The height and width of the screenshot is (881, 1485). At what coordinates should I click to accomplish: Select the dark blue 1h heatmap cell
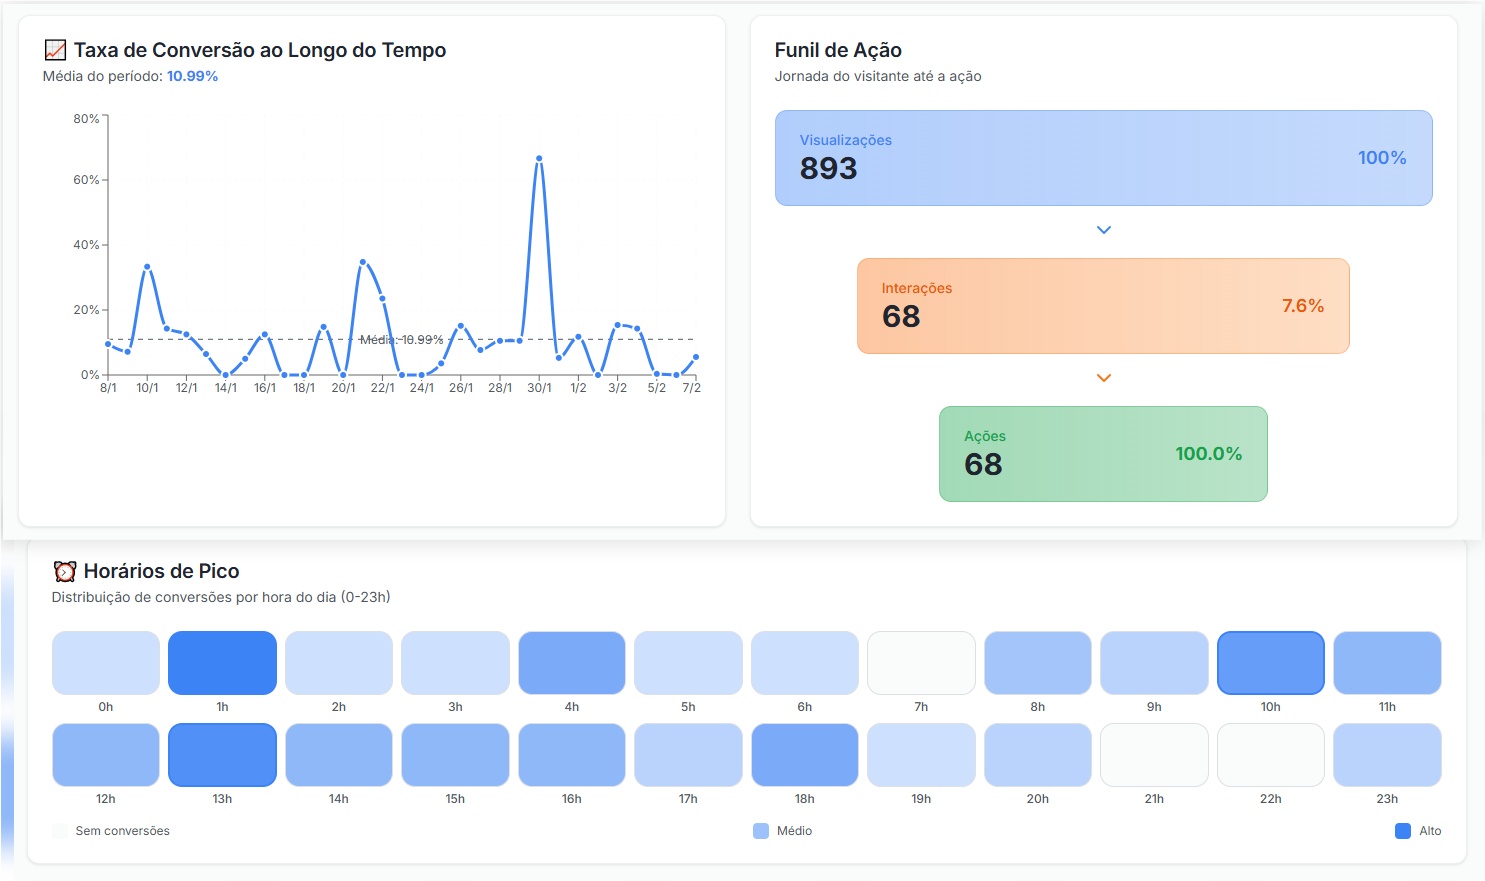click(222, 662)
